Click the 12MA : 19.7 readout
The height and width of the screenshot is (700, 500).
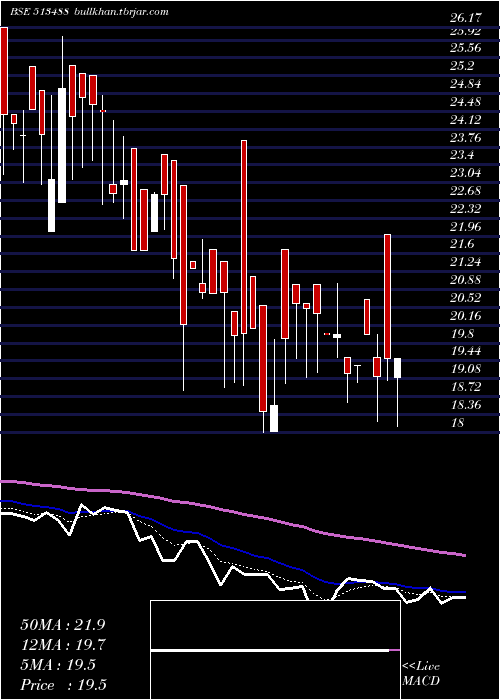[62, 645]
